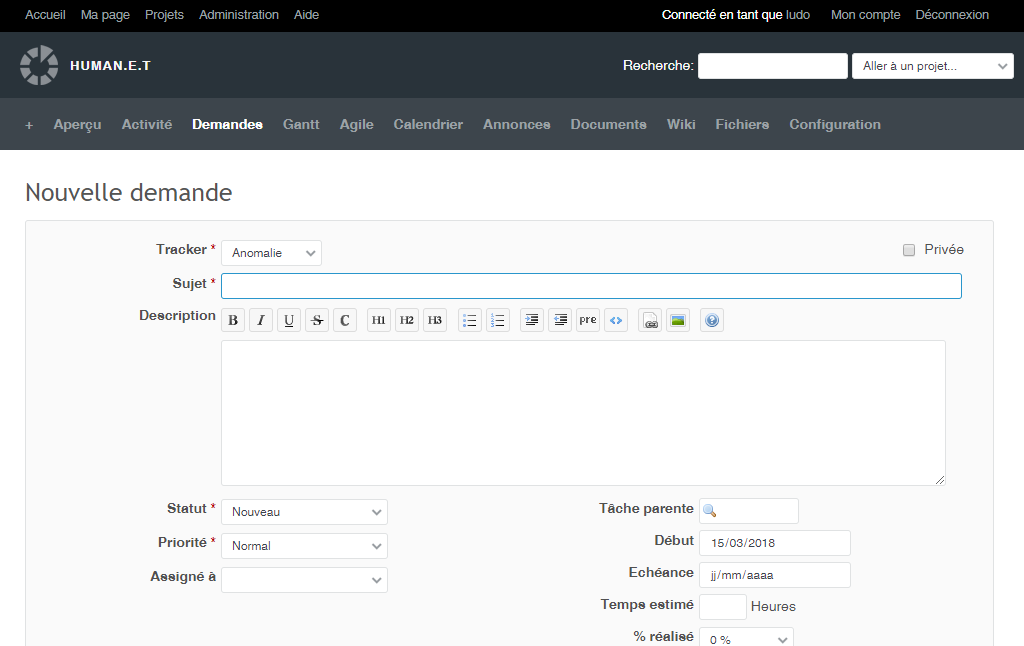The width and height of the screenshot is (1024, 646).
Task: Open Aide help link
Action: 306,14
